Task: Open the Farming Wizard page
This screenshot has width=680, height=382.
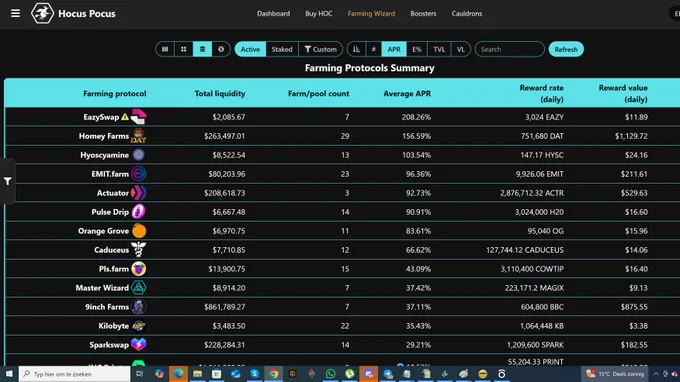Action: click(371, 13)
